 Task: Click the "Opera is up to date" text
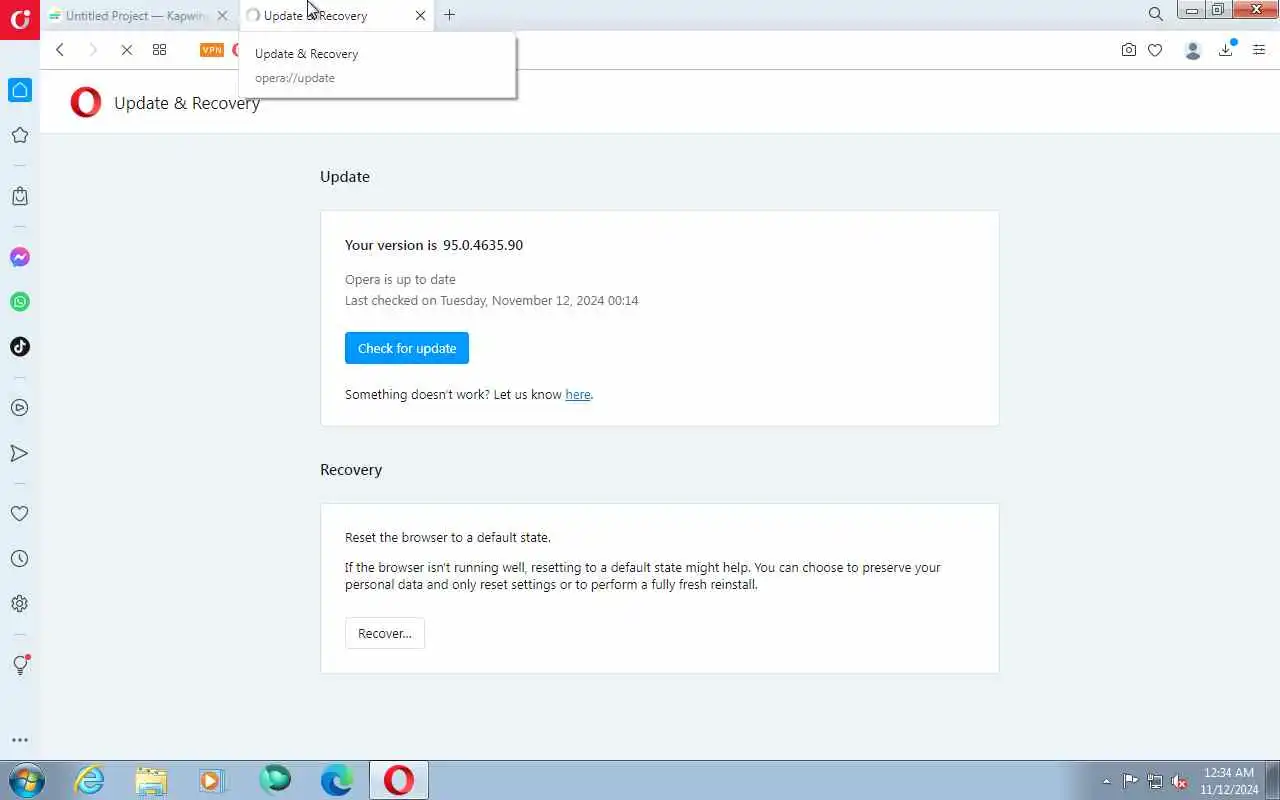click(x=400, y=280)
